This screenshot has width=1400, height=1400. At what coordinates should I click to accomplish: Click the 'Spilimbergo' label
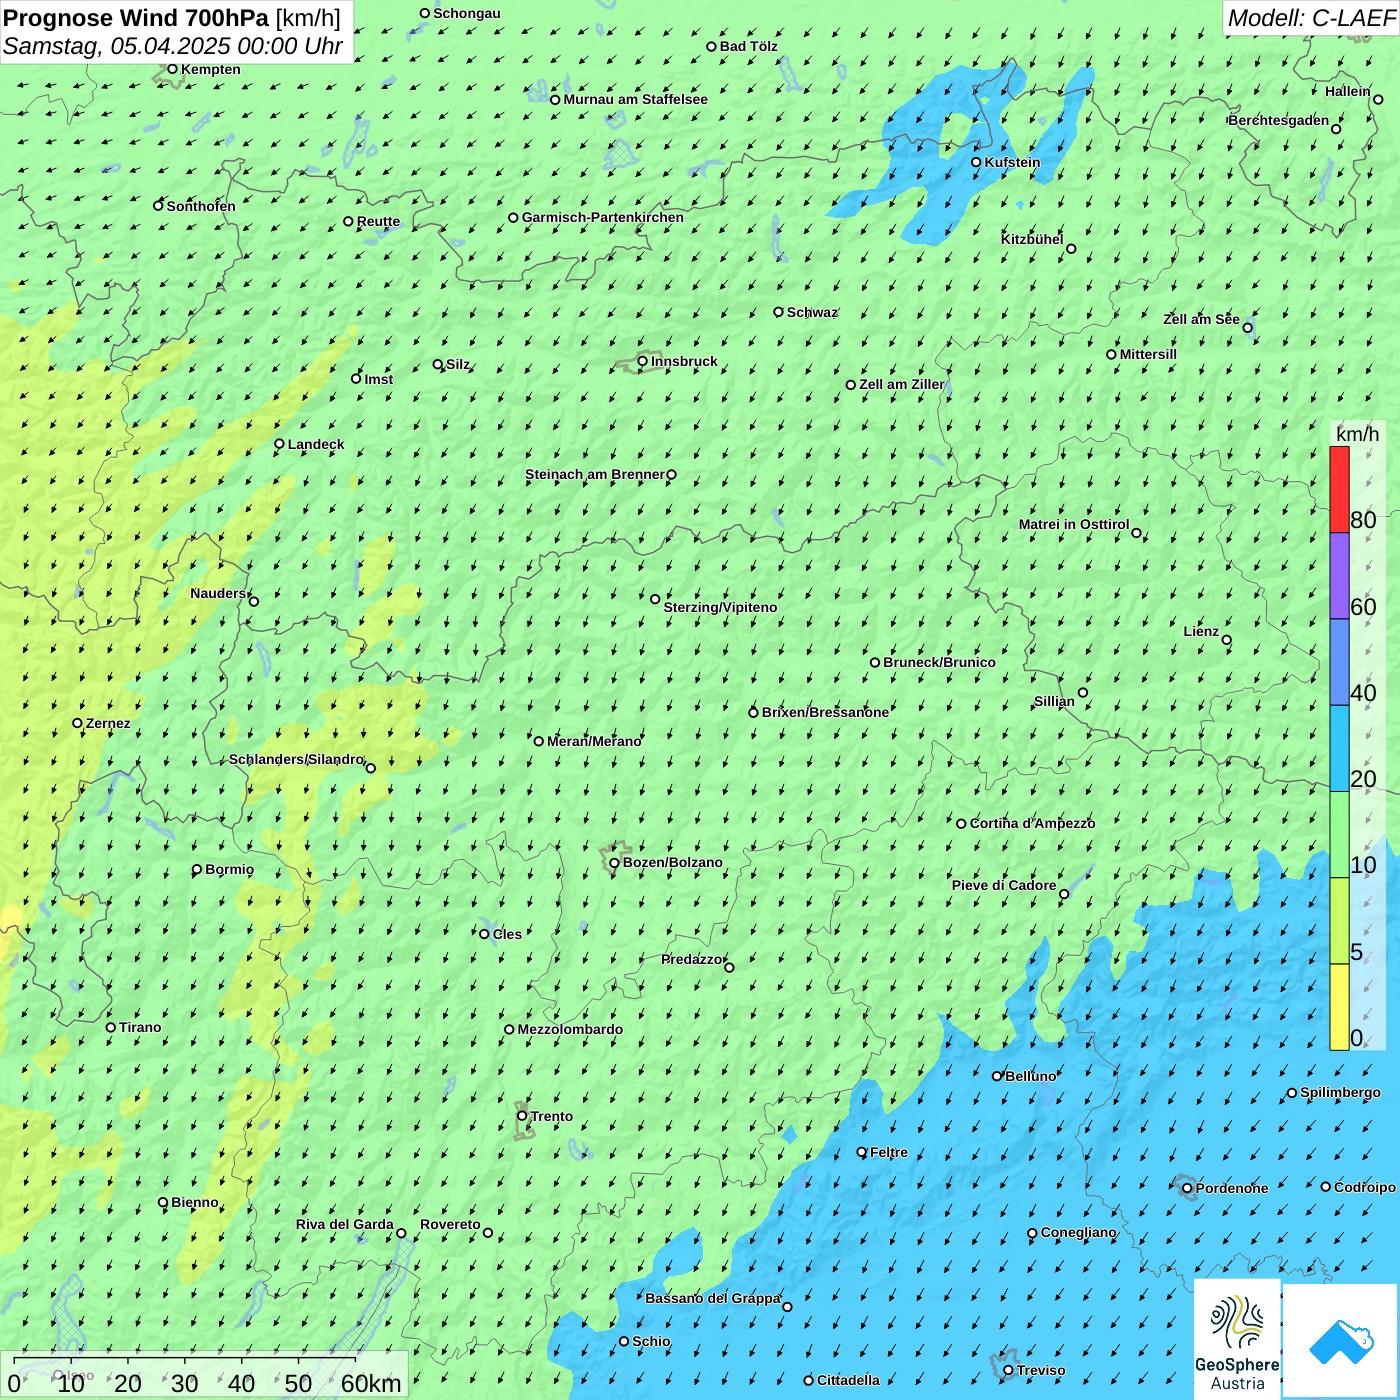tap(1340, 1092)
